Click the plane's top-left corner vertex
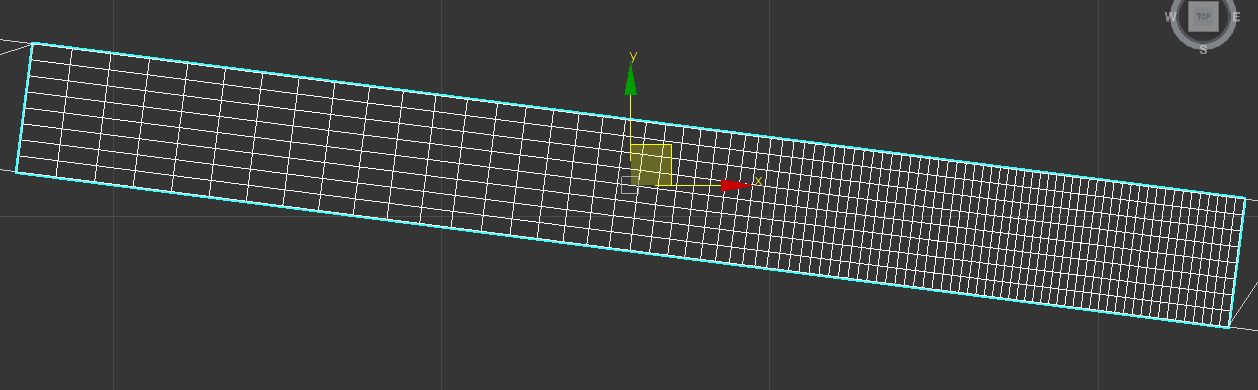1258x390 pixels. (33, 43)
